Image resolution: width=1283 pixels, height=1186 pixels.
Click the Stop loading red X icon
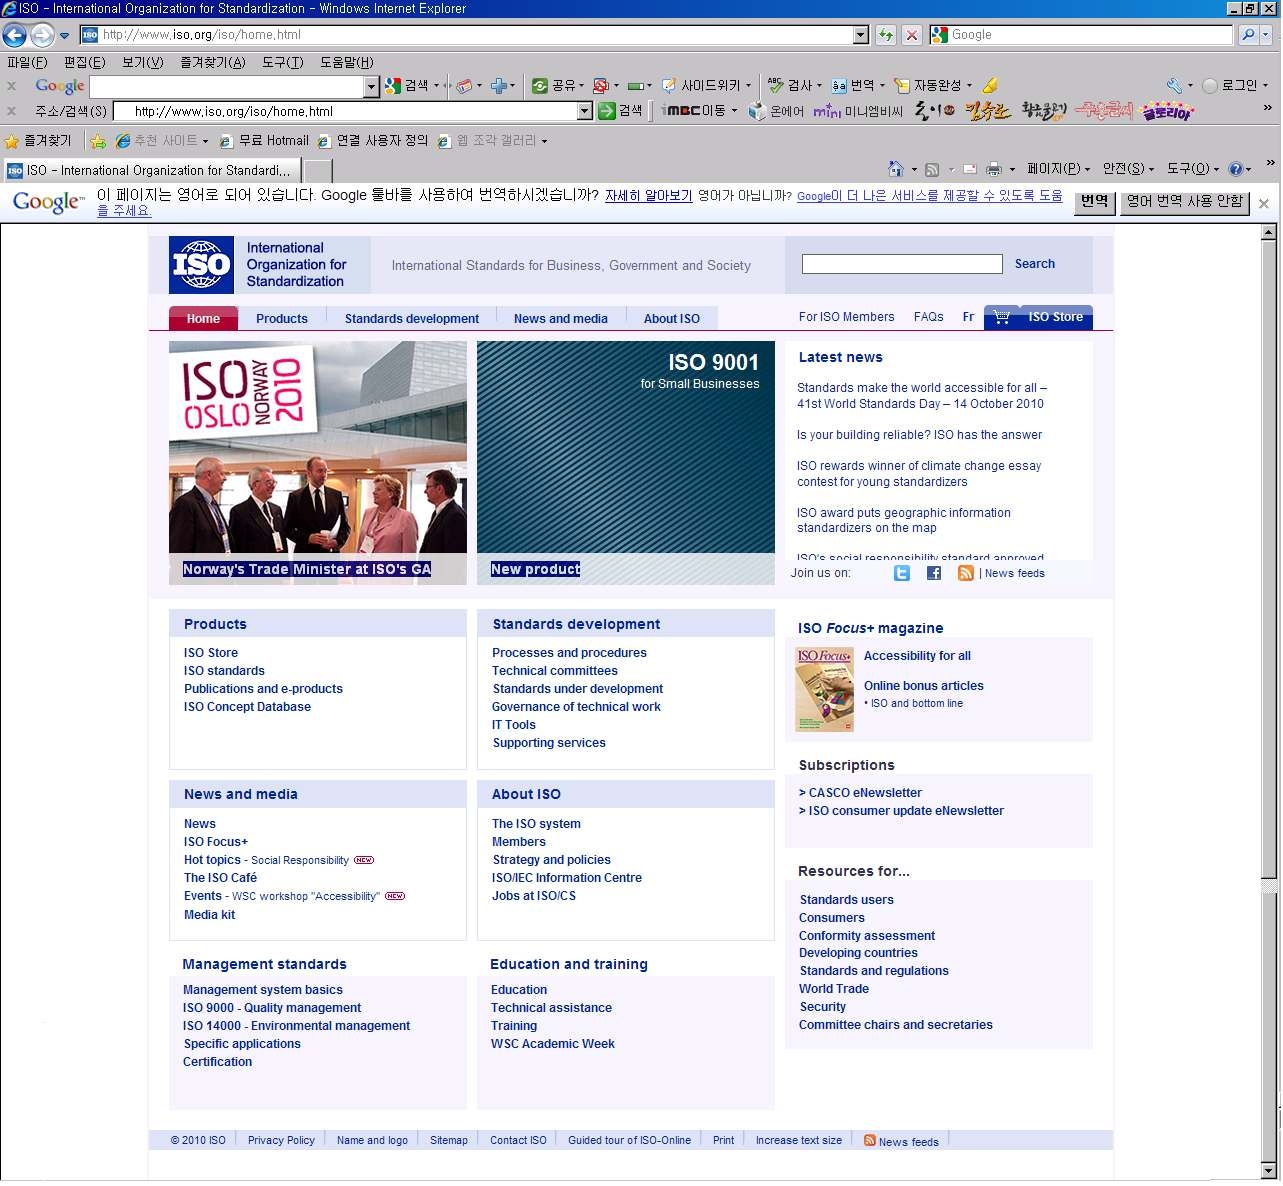[912, 35]
